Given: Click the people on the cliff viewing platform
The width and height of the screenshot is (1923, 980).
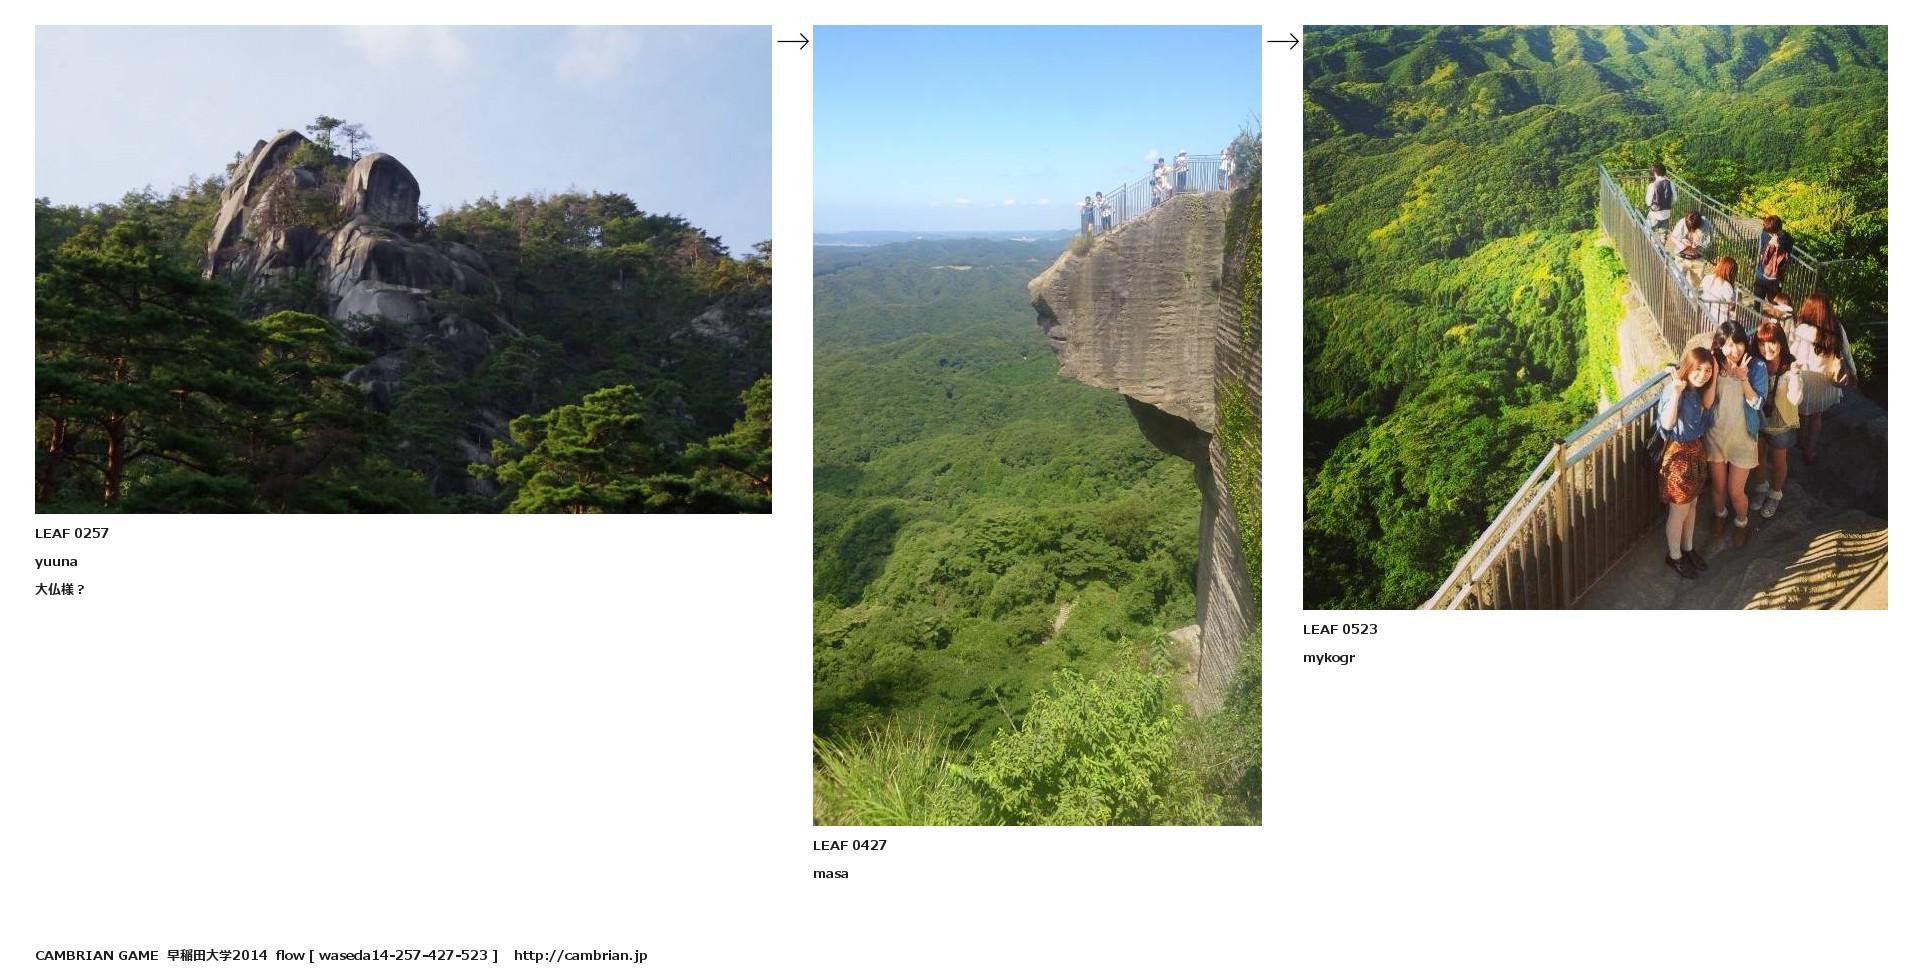Looking at the screenshot, I should click(x=1156, y=188).
